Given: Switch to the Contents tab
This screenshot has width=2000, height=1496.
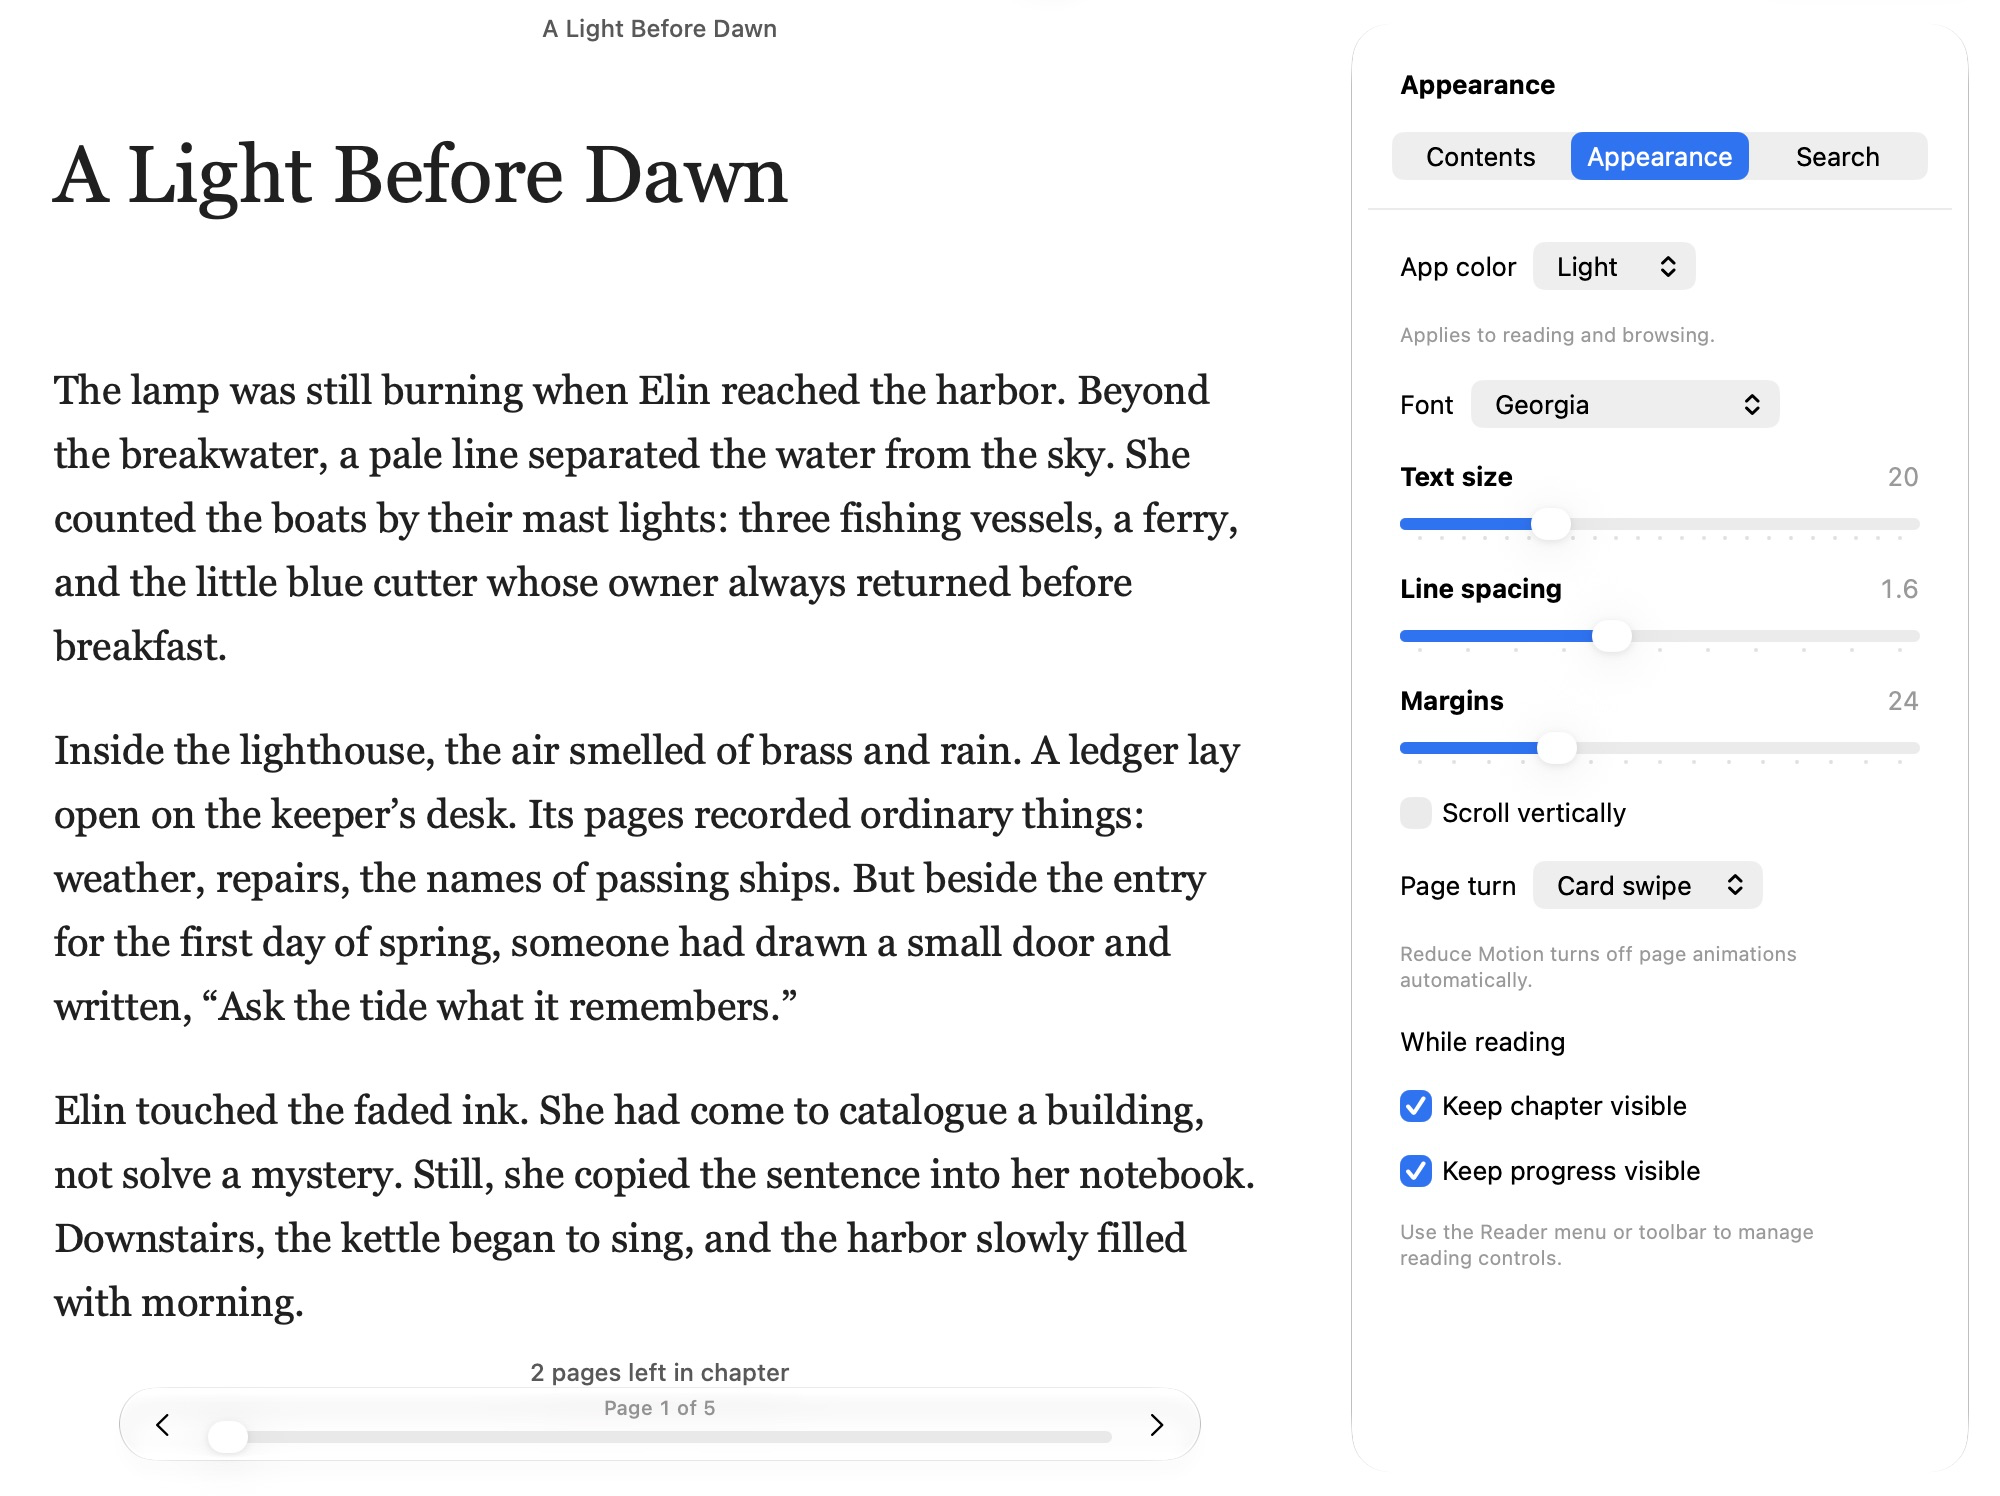Looking at the screenshot, I should [1480, 157].
